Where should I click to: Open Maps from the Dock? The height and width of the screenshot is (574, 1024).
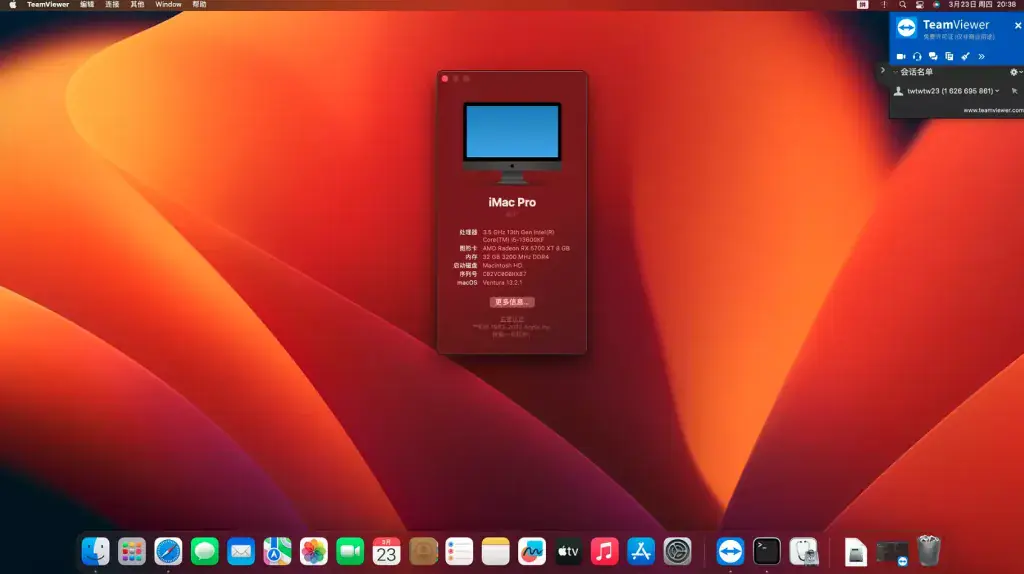point(278,551)
